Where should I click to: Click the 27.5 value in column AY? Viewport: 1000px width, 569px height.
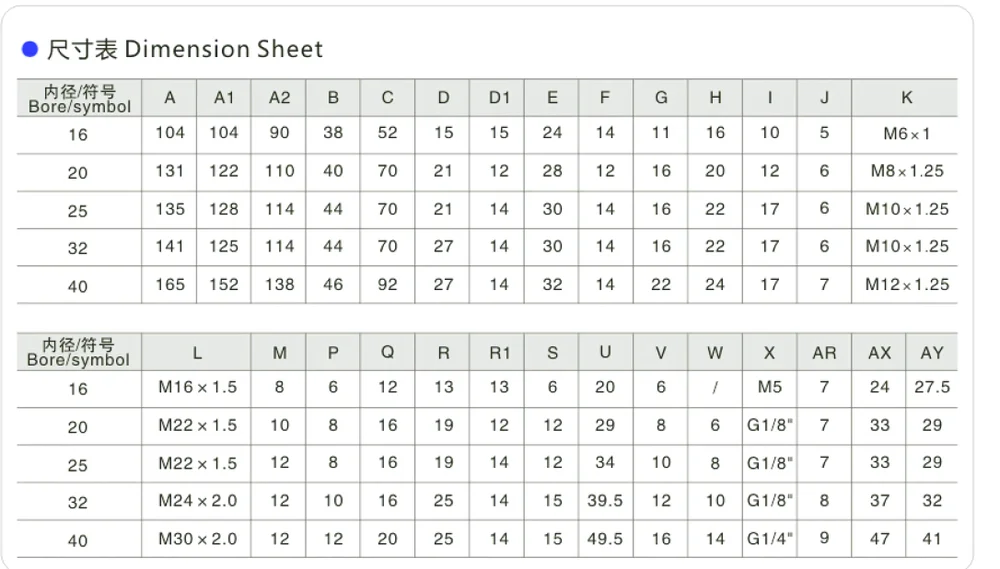coord(932,388)
